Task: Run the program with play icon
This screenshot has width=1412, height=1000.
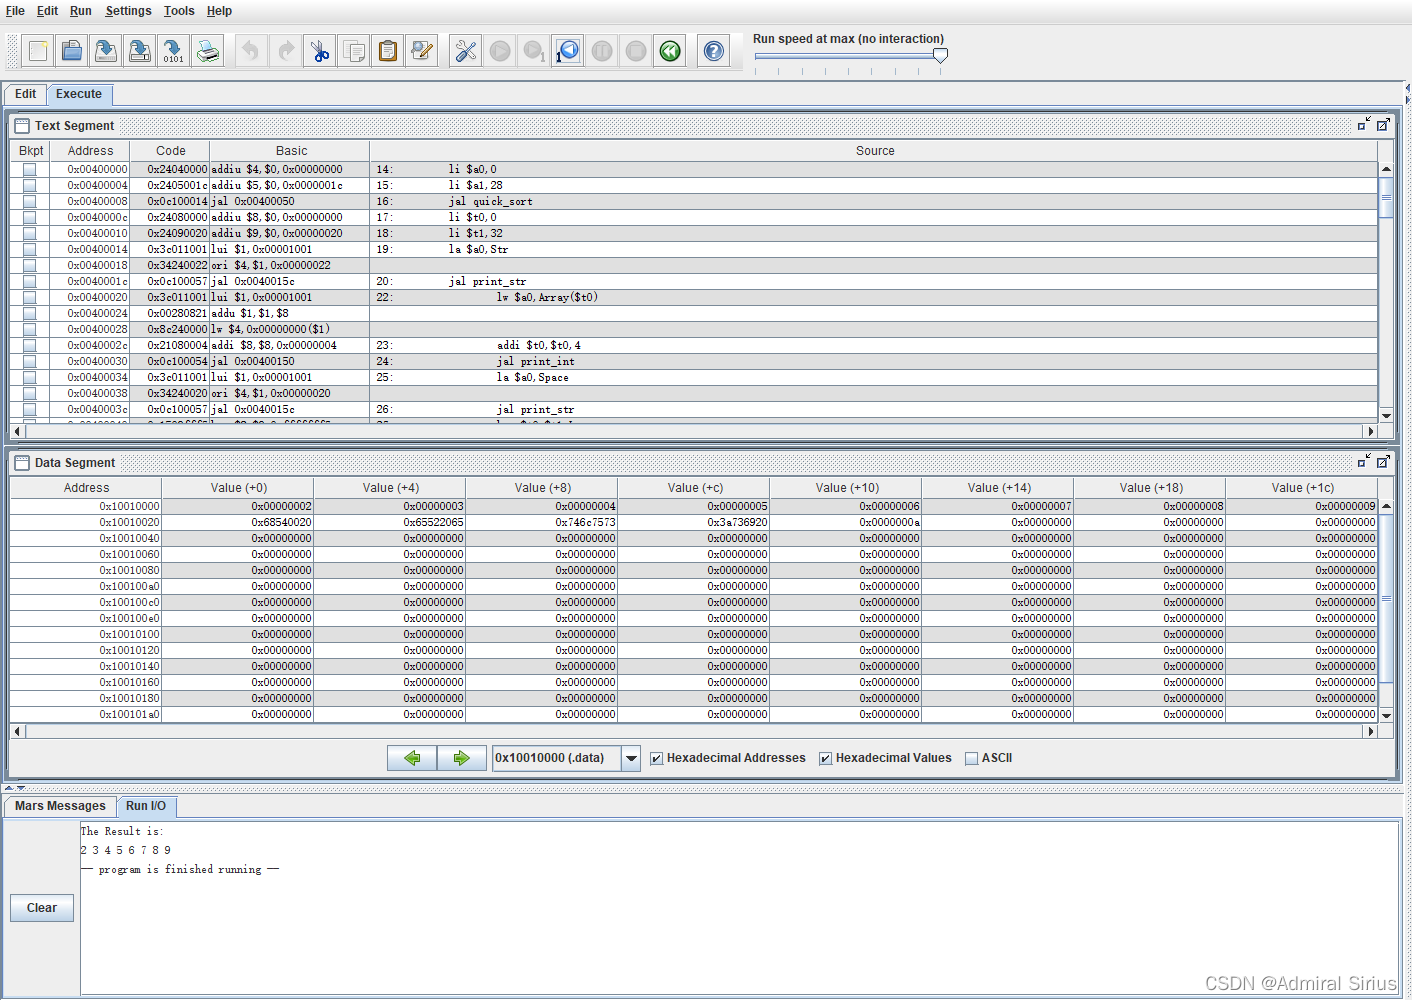Action: click(500, 51)
